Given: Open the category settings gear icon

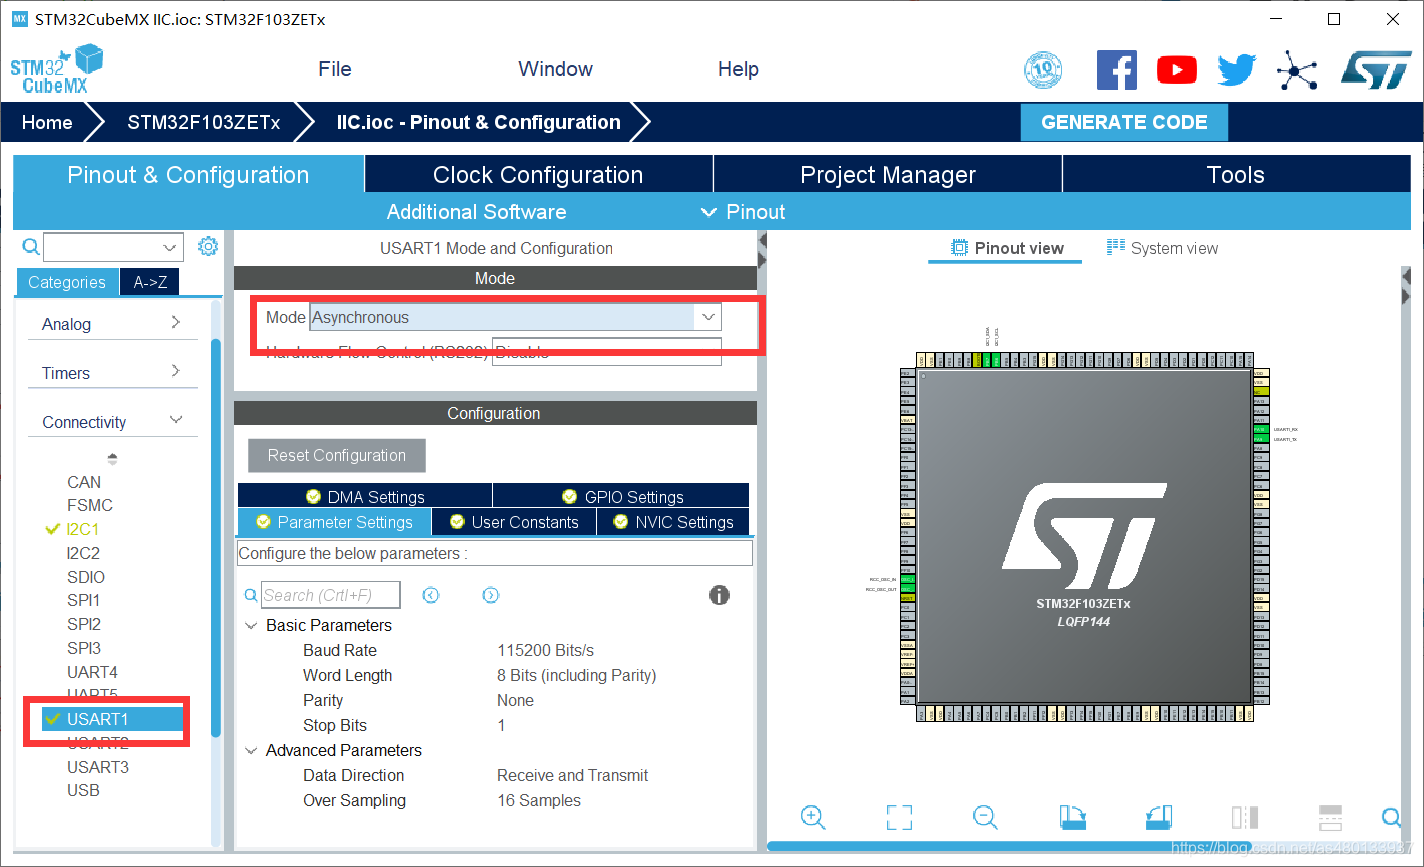Looking at the screenshot, I should point(208,247).
